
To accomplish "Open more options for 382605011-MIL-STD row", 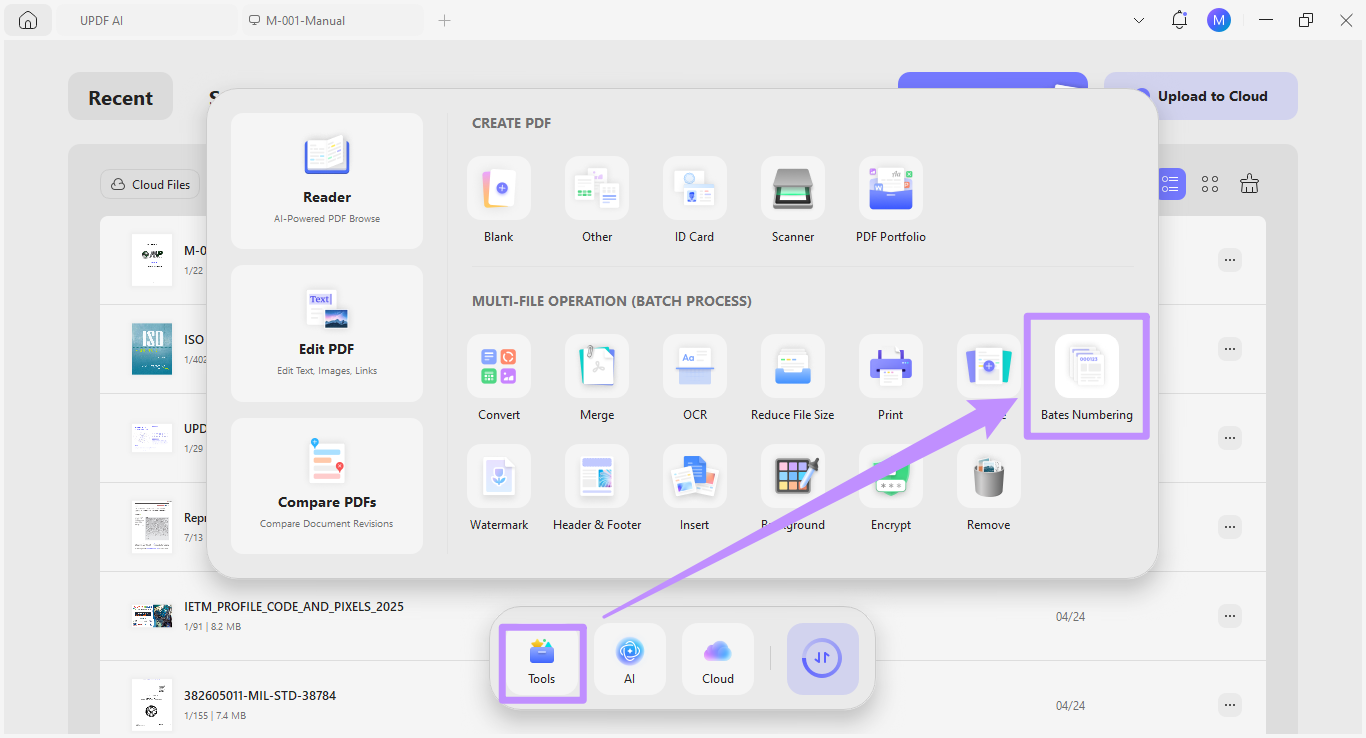I will pyautogui.click(x=1230, y=704).
